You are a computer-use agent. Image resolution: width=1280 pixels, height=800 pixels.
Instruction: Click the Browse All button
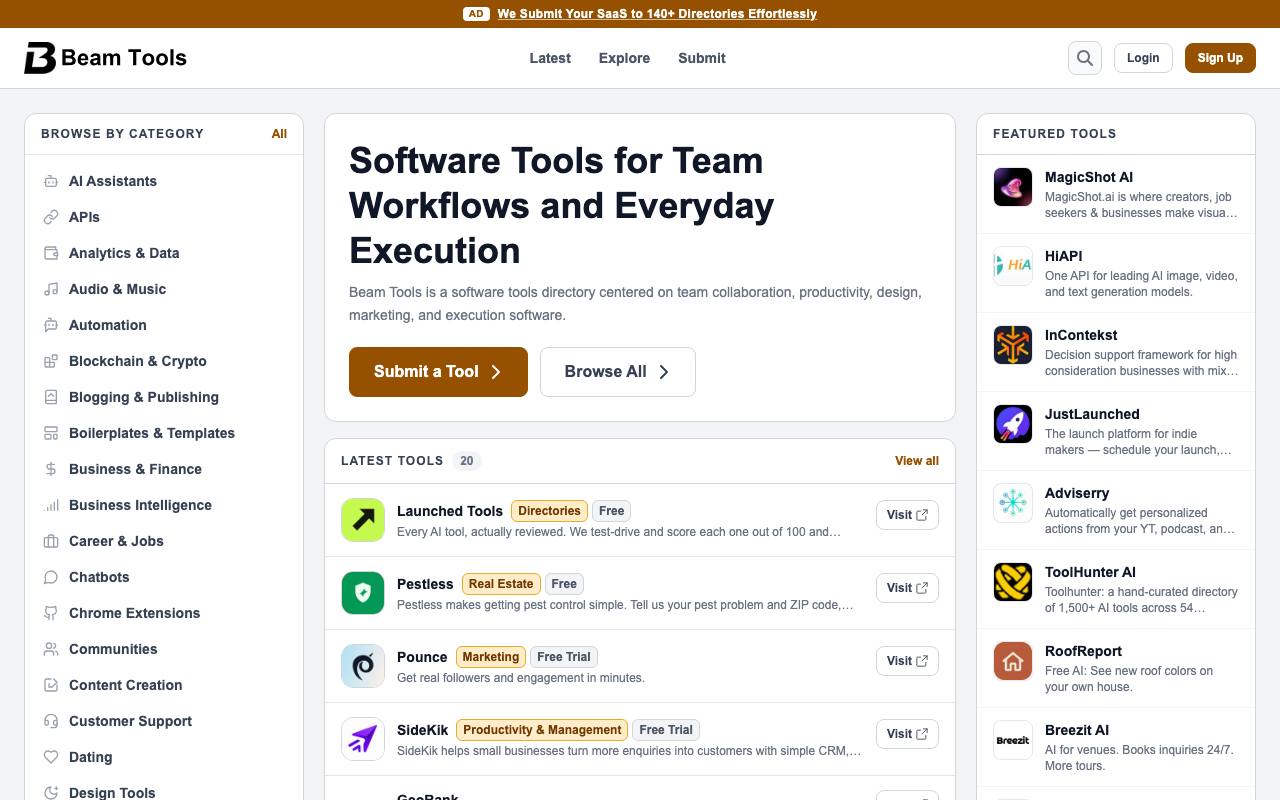pos(618,372)
